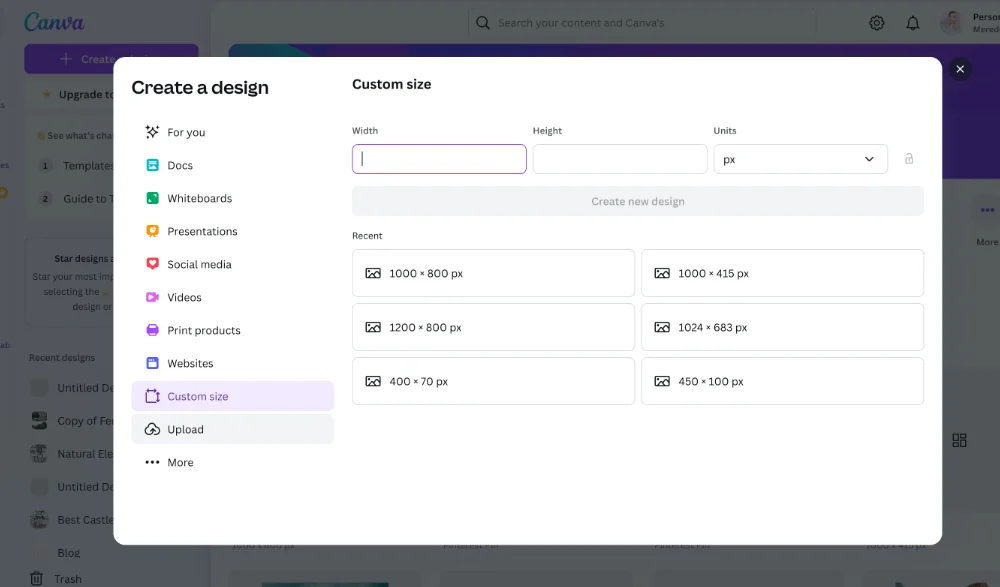Focus the Width input field
This screenshot has height=587, width=1000.
[439, 159]
